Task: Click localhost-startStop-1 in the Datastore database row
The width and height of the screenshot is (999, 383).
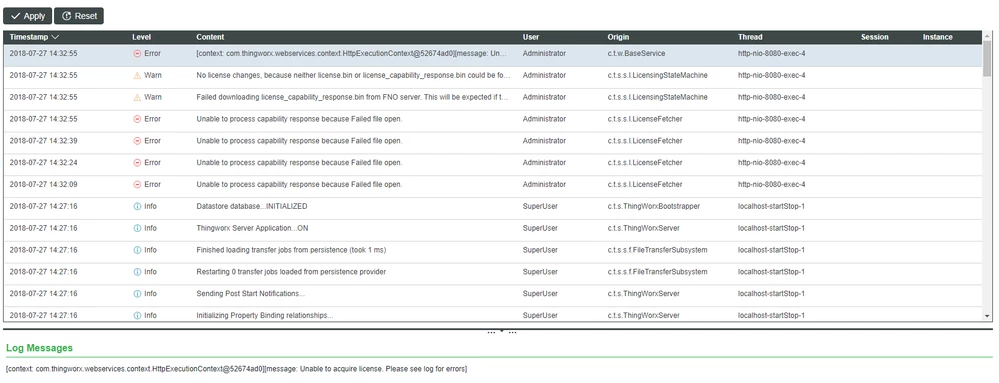Action: coord(771,206)
